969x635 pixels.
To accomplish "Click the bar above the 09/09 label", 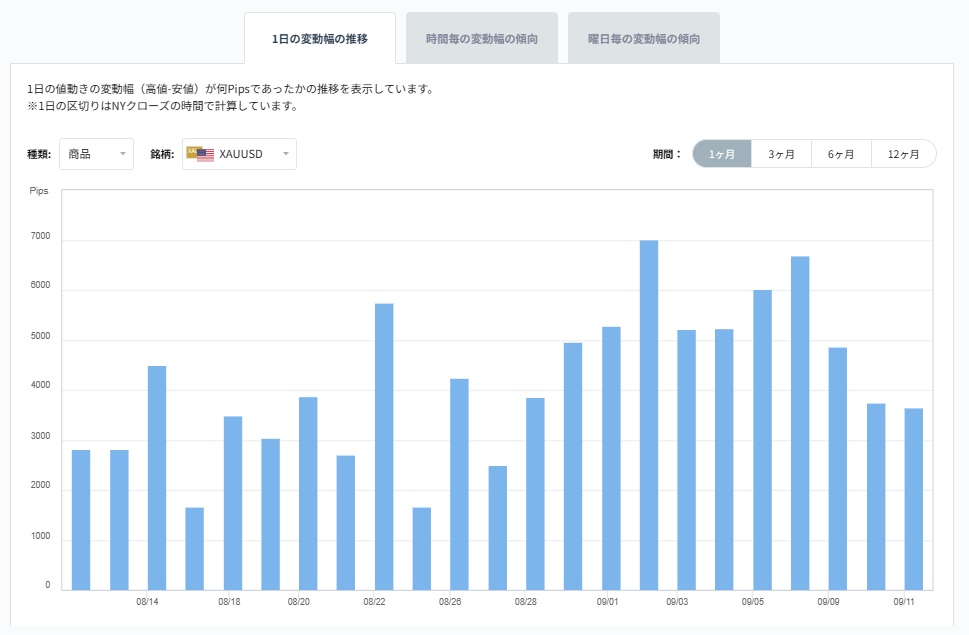I will point(838,469).
